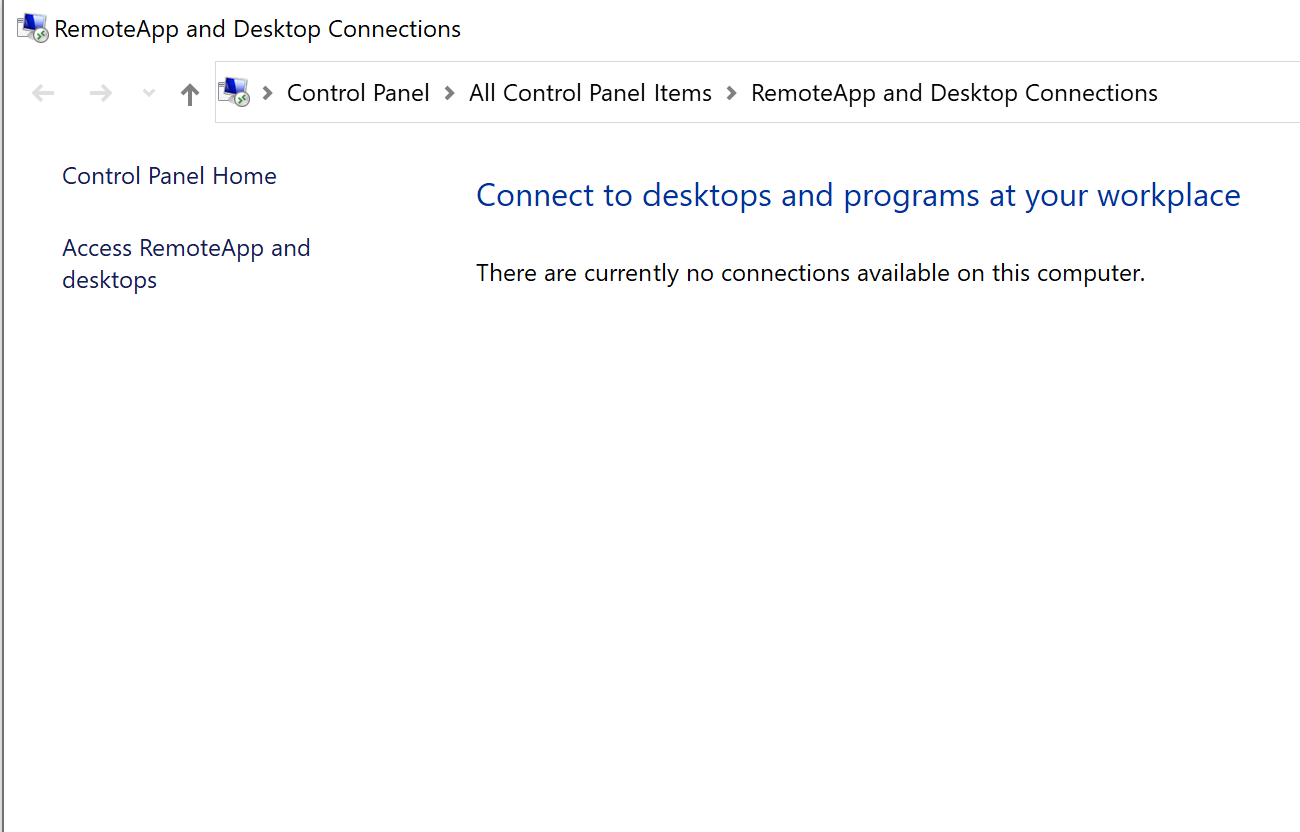Open the recent locations dropdown arrow
The height and width of the screenshot is (832, 1300).
[x=149, y=93]
